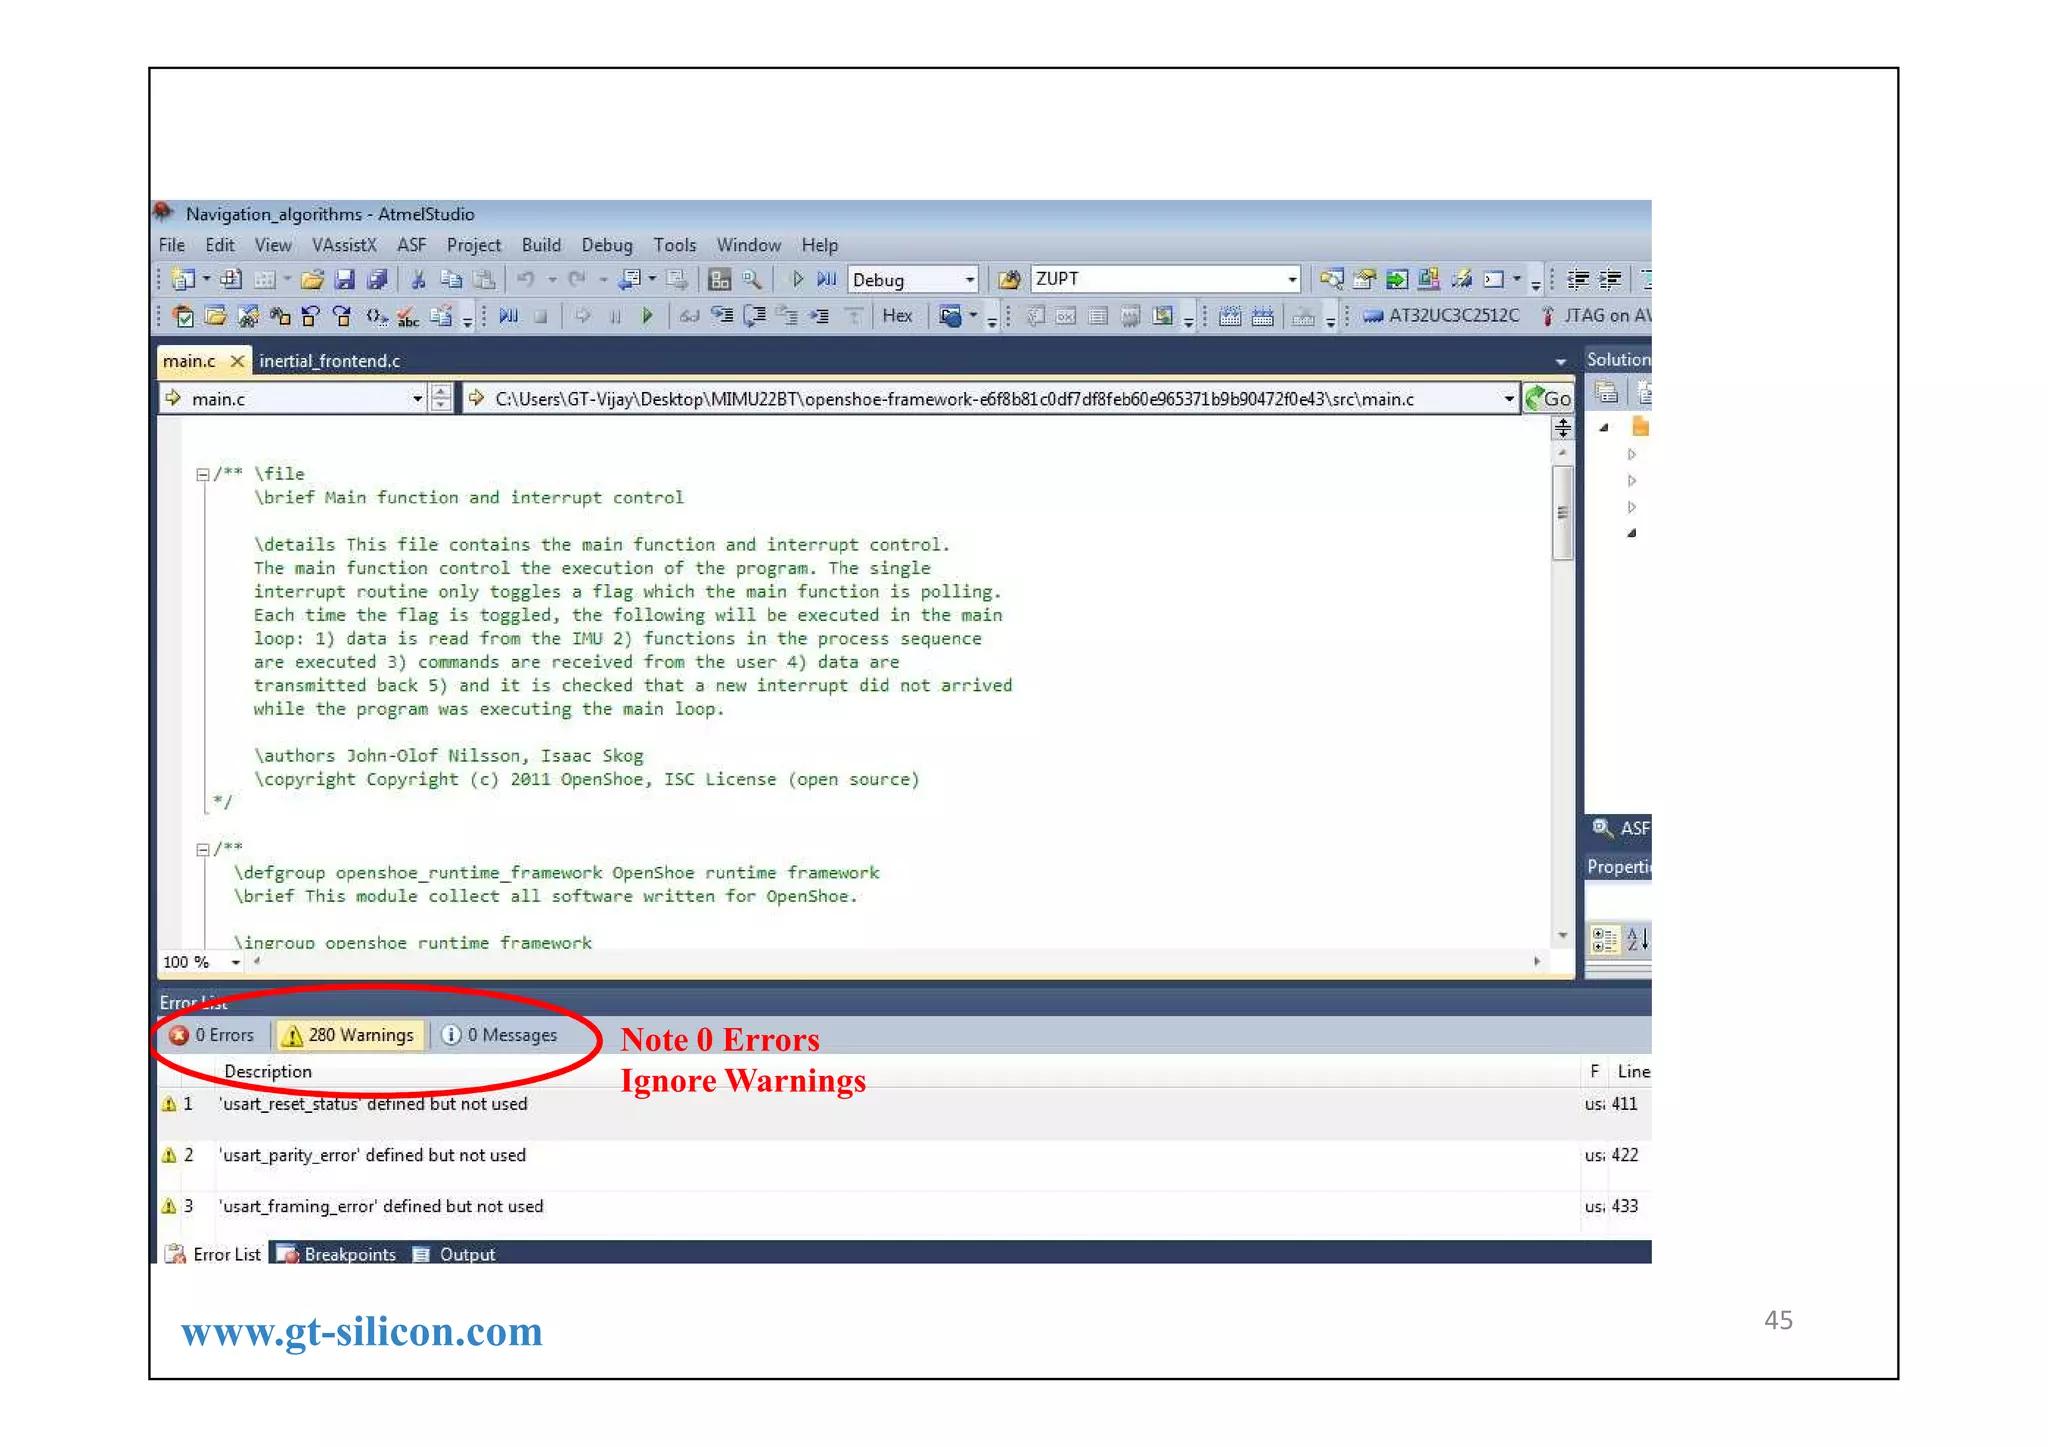Click the spell-check abc icon
The width and height of the screenshot is (2048, 1447).
pyautogui.click(x=408, y=317)
